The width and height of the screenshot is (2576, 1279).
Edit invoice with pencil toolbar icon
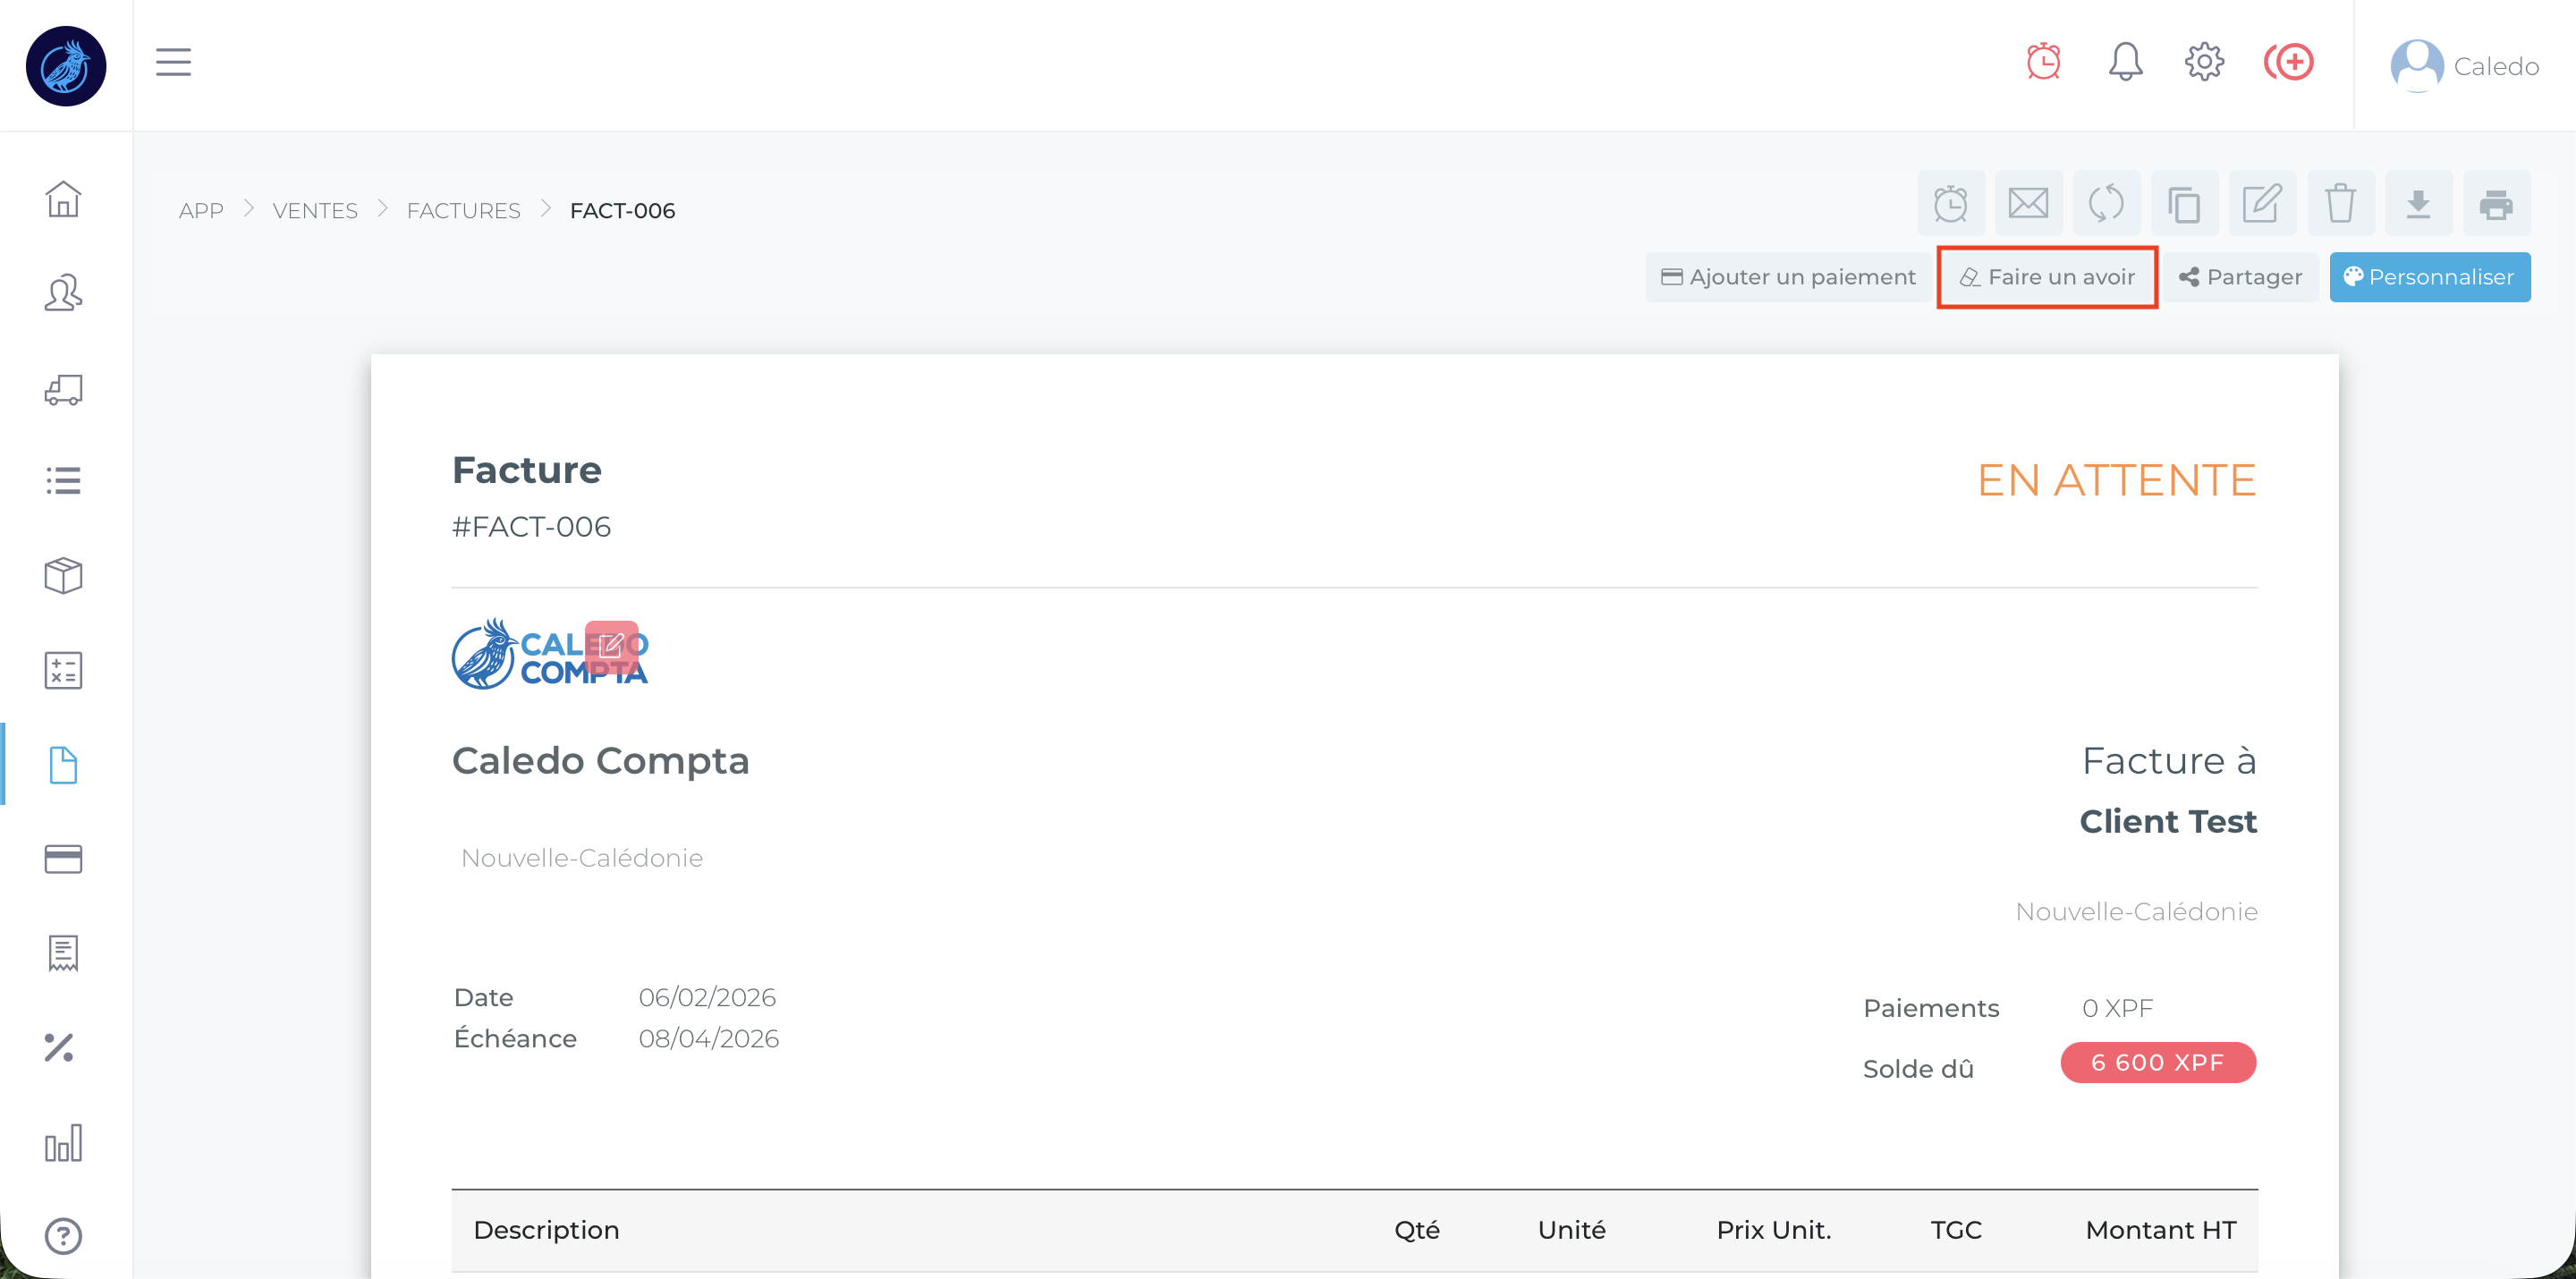click(x=2262, y=204)
